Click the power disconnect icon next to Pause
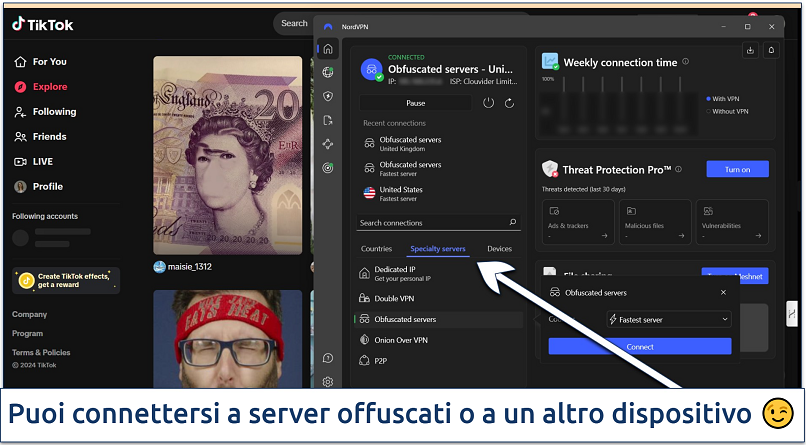806x445 pixels. point(488,103)
